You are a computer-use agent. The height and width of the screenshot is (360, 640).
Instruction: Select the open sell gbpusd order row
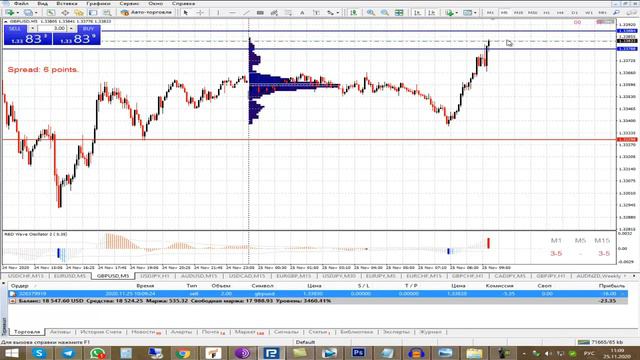click(x=318, y=293)
